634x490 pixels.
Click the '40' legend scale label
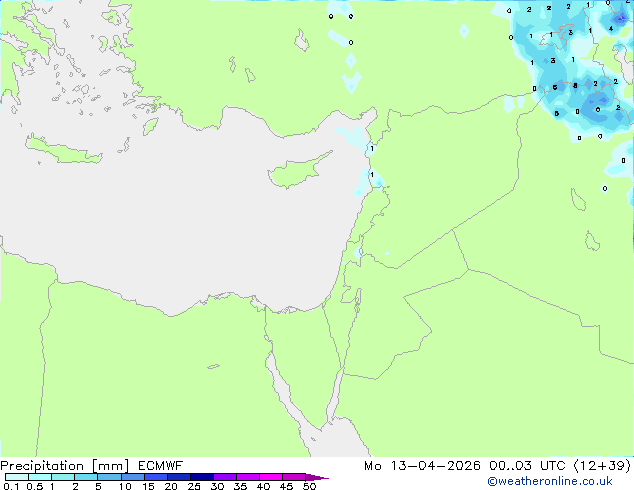(263, 486)
